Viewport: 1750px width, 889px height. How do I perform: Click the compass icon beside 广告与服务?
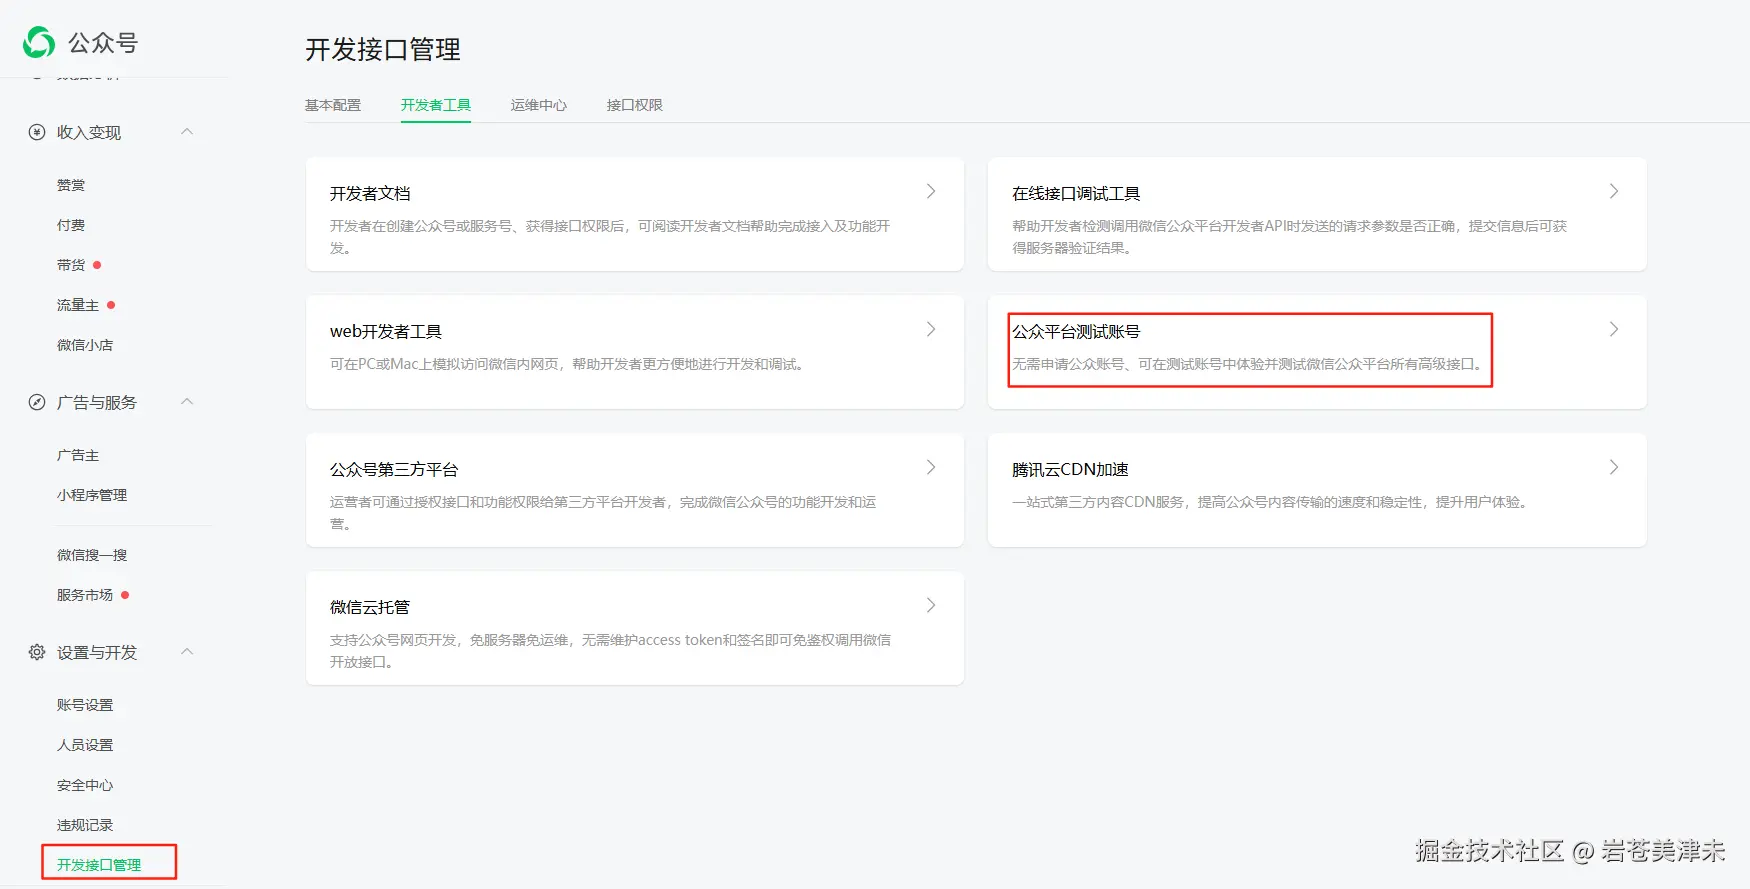tap(37, 402)
